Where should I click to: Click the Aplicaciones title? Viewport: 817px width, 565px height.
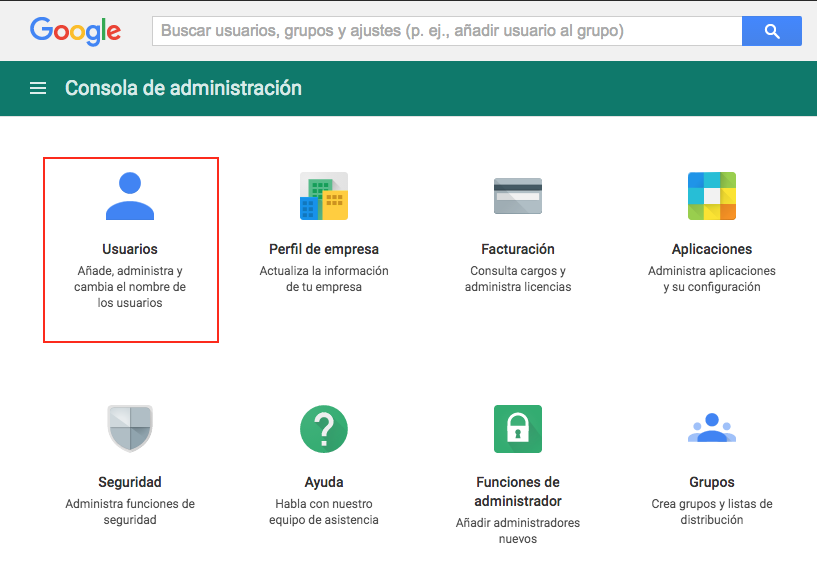pyautogui.click(x=712, y=249)
